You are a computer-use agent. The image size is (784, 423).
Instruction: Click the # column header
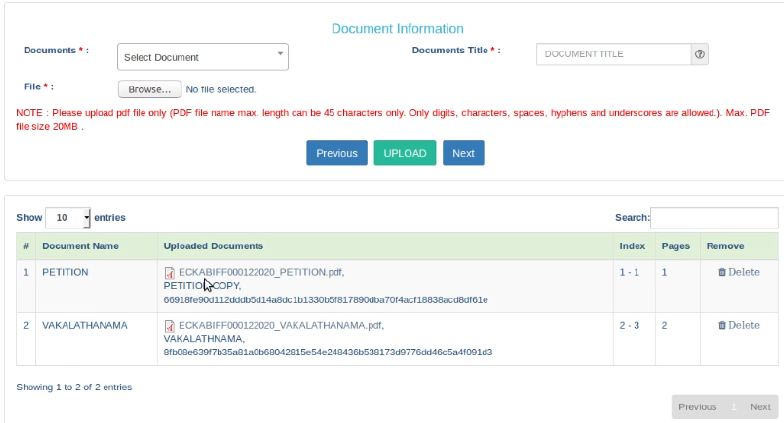[x=26, y=246]
